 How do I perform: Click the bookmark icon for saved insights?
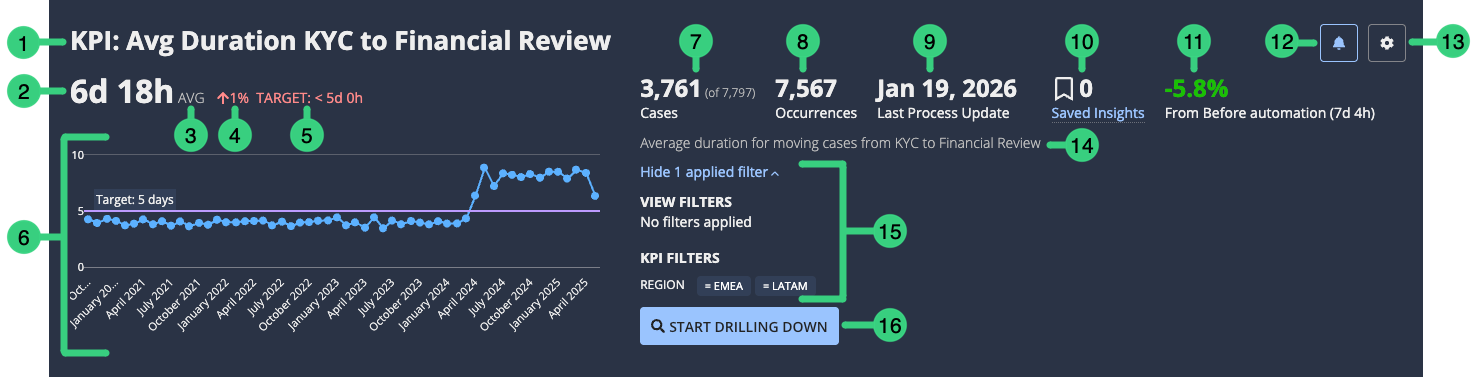tap(1063, 89)
